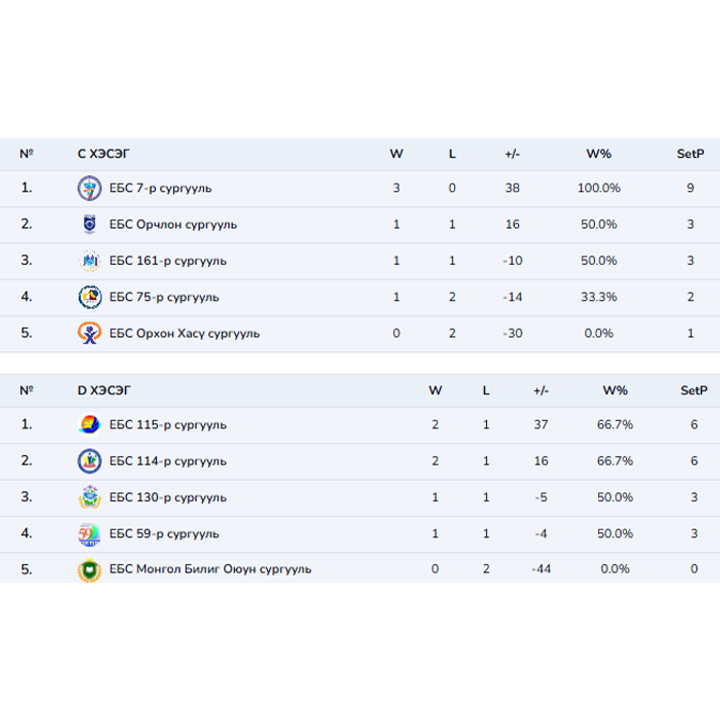The width and height of the screenshot is (720, 720).
Task: Click the ЕБС 130-р сургууль logo
Action: click(90, 497)
